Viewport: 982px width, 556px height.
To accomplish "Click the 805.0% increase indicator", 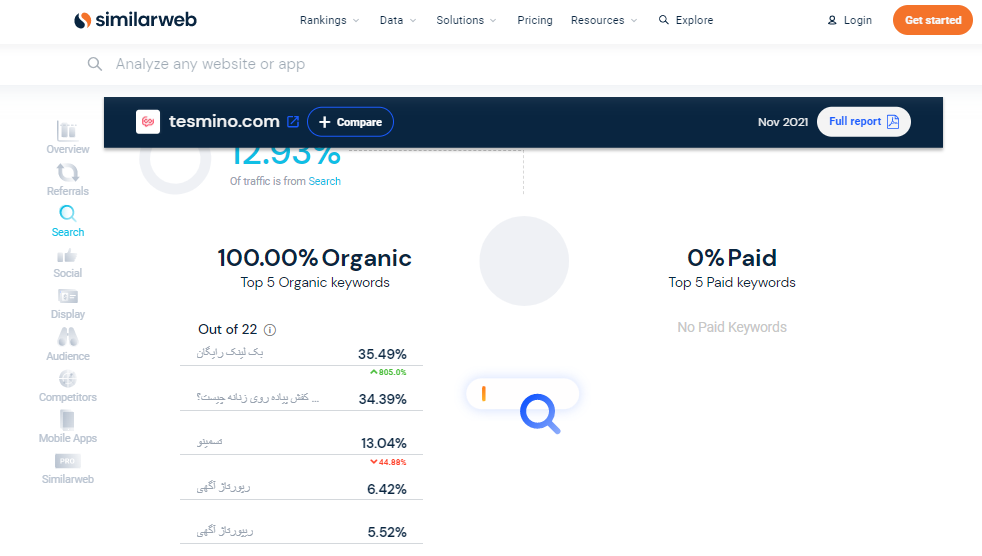I will (388, 372).
